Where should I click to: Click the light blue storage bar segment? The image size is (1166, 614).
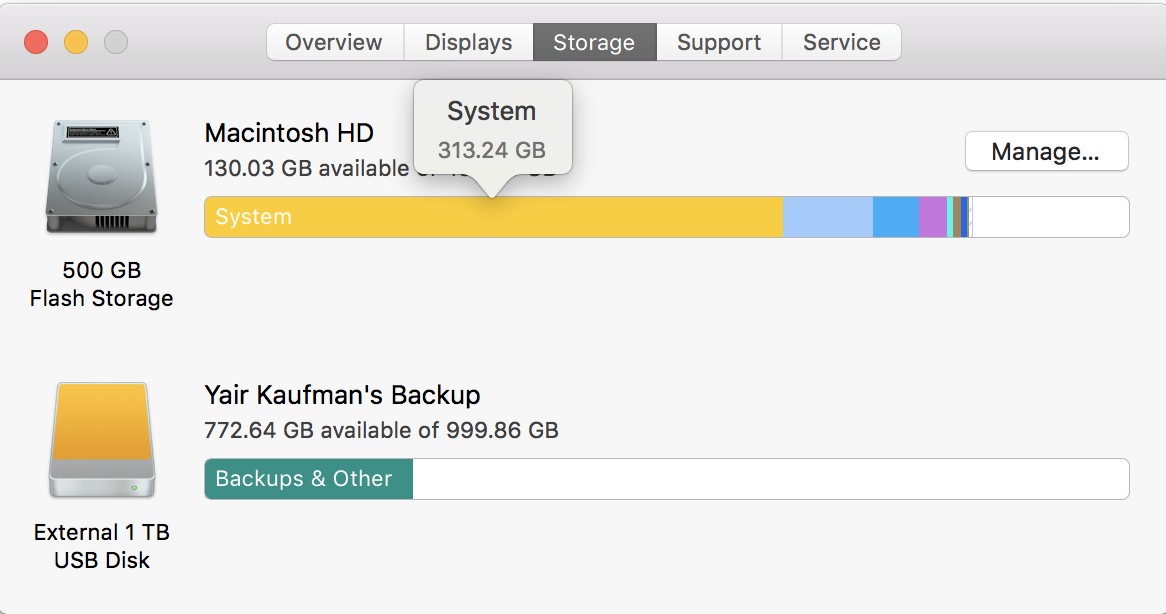point(827,217)
